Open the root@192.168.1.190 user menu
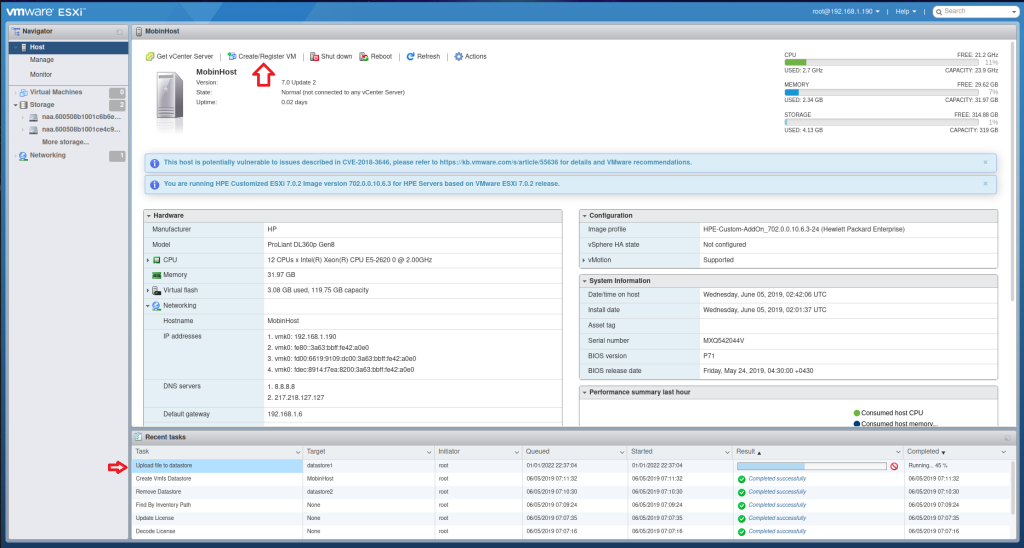1024x548 pixels. (846, 11)
